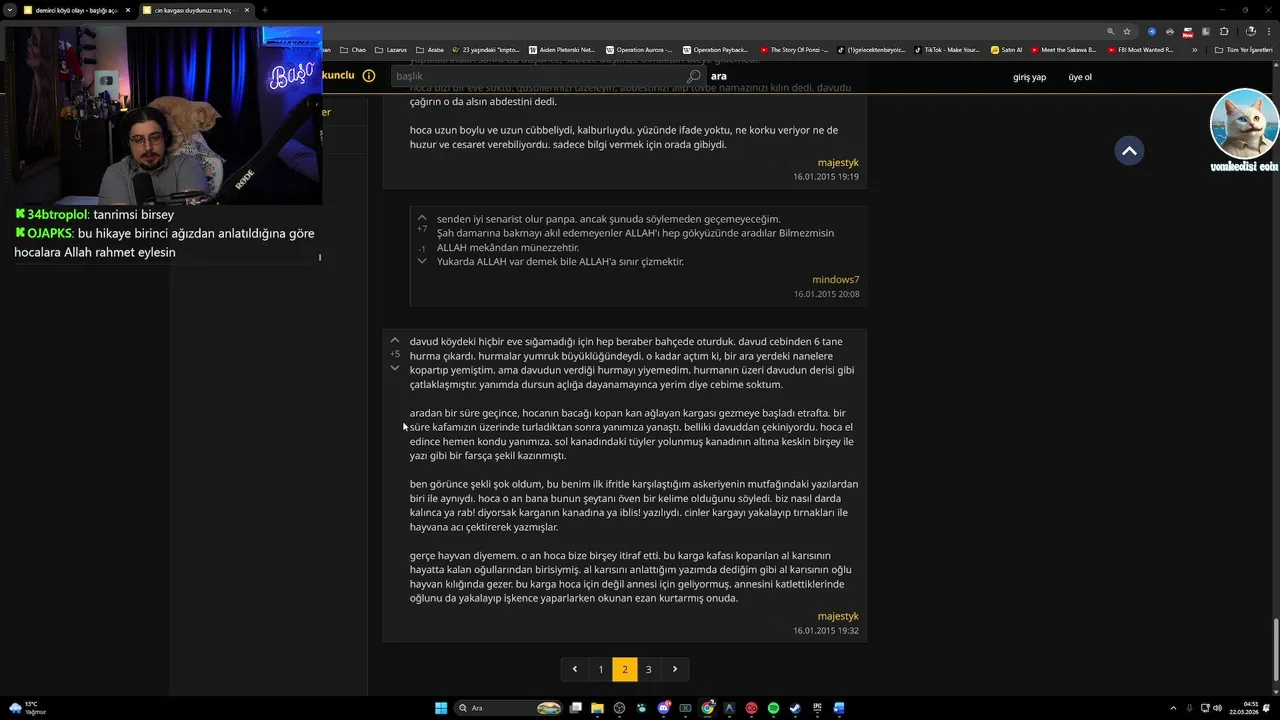This screenshot has width=1280, height=720.
Task: Open the Chao bookmarks folder
Action: pyautogui.click(x=353, y=50)
